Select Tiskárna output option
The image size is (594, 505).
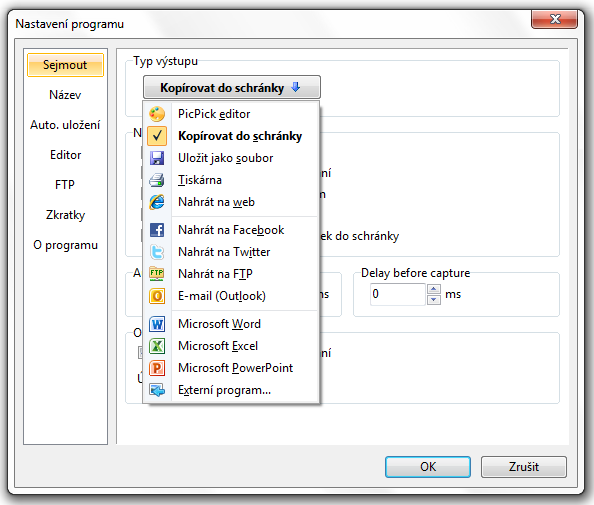(x=231, y=180)
